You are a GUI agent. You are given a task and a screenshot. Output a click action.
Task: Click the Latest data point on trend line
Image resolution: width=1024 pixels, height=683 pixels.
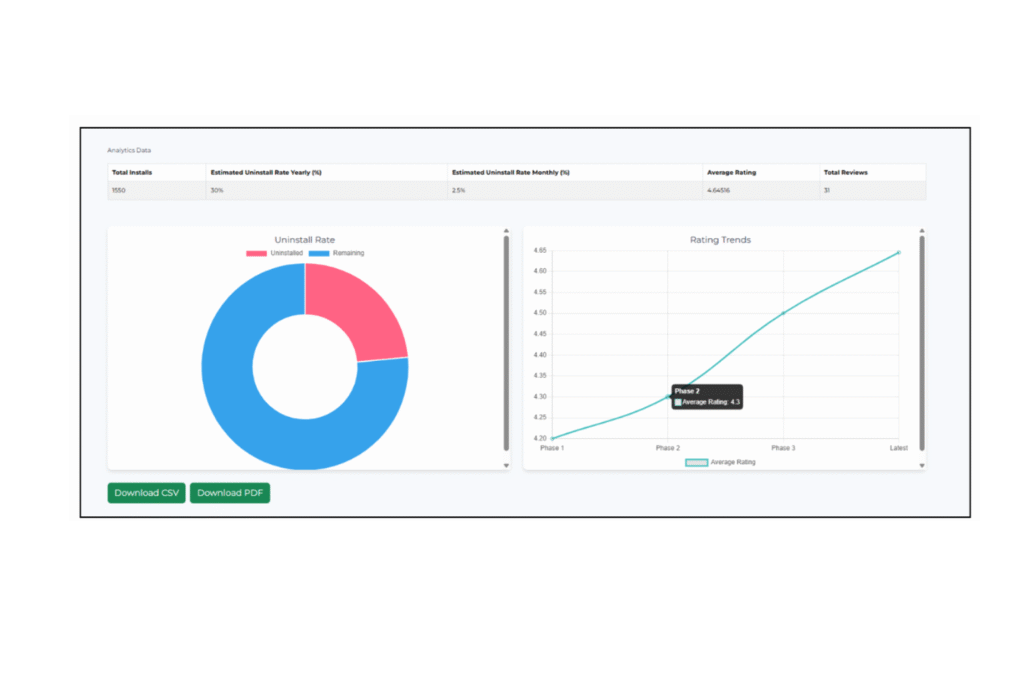pyautogui.click(x=897, y=253)
